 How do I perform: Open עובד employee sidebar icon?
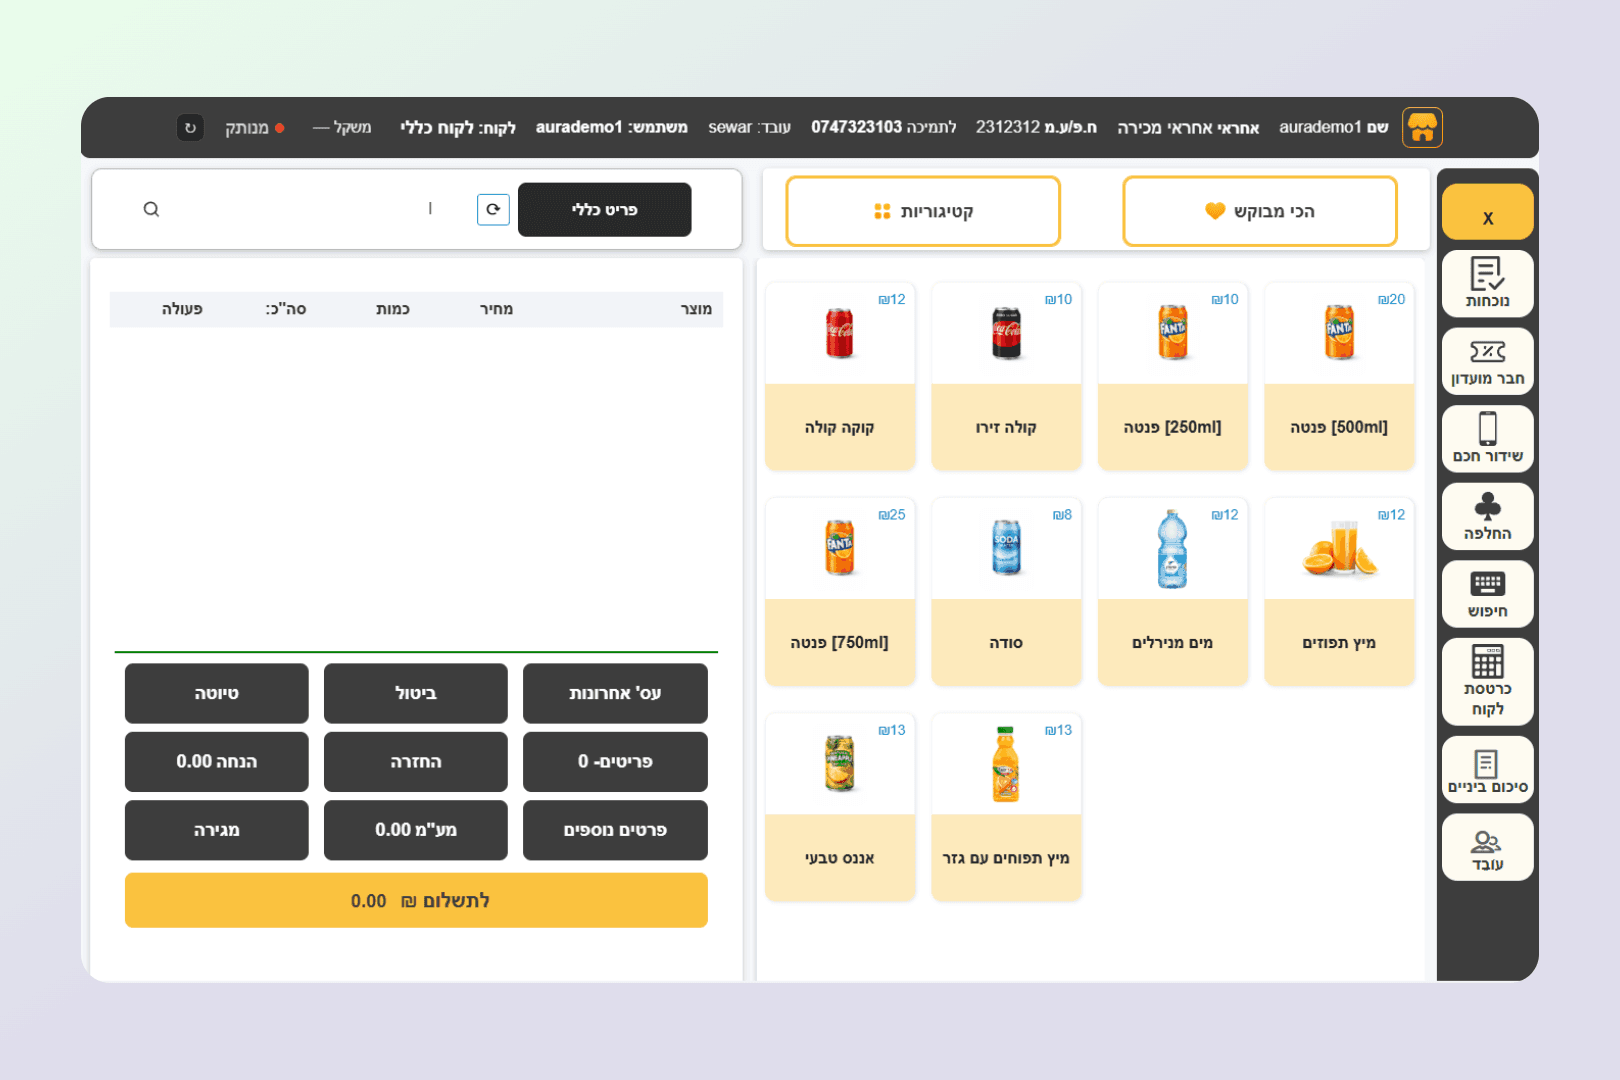[1487, 847]
